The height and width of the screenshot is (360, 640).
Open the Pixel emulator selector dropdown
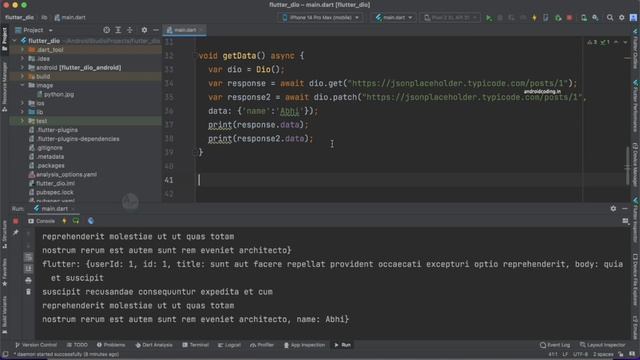click(450, 18)
